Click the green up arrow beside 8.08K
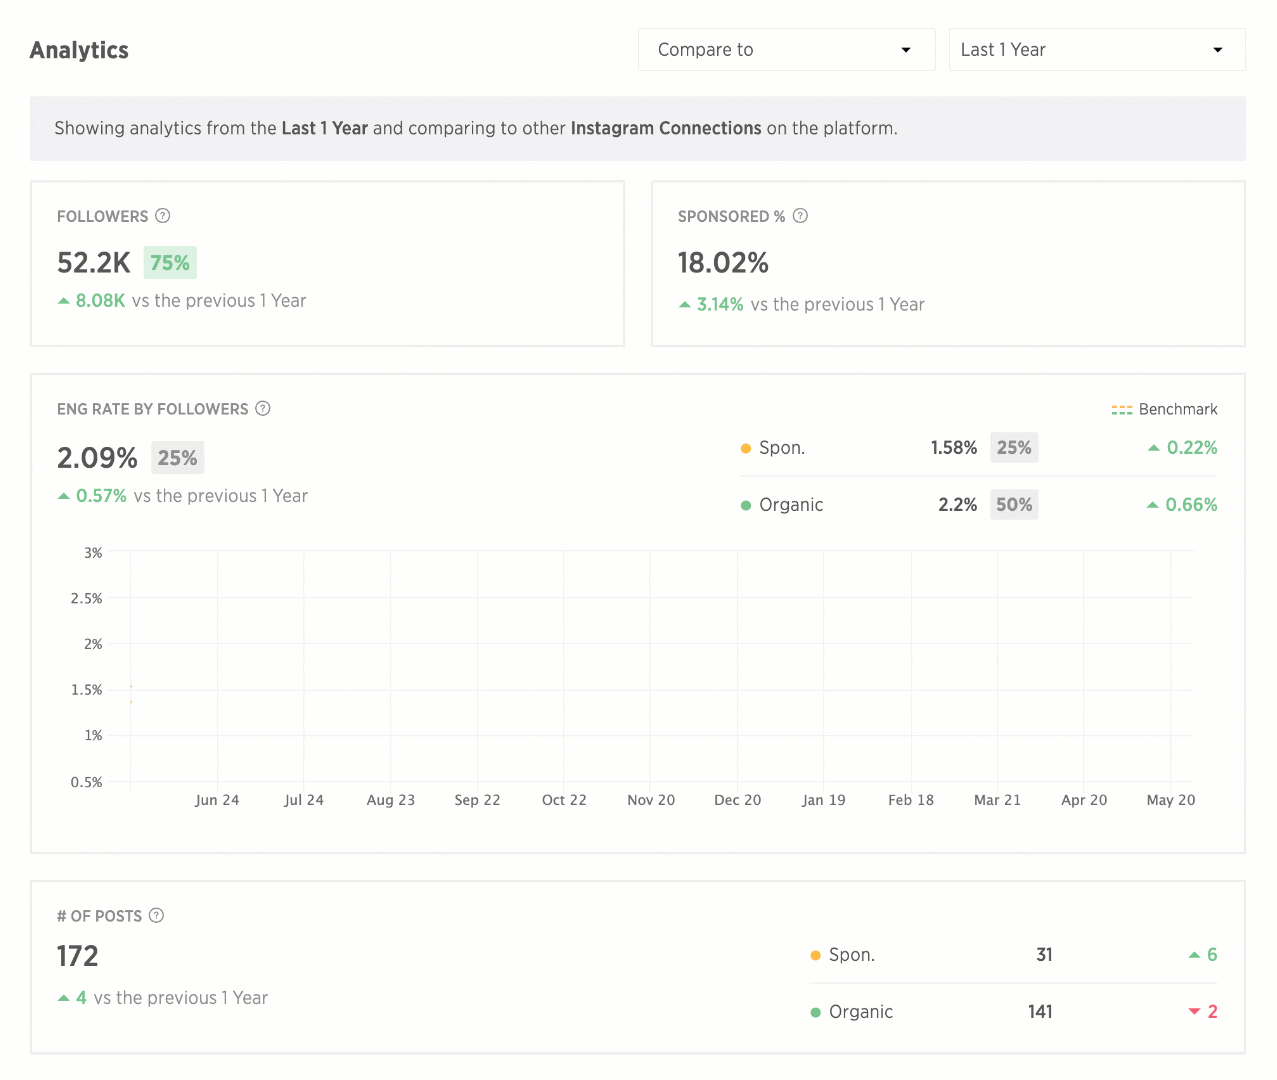The image size is (1277, 1080). (64, 301)
